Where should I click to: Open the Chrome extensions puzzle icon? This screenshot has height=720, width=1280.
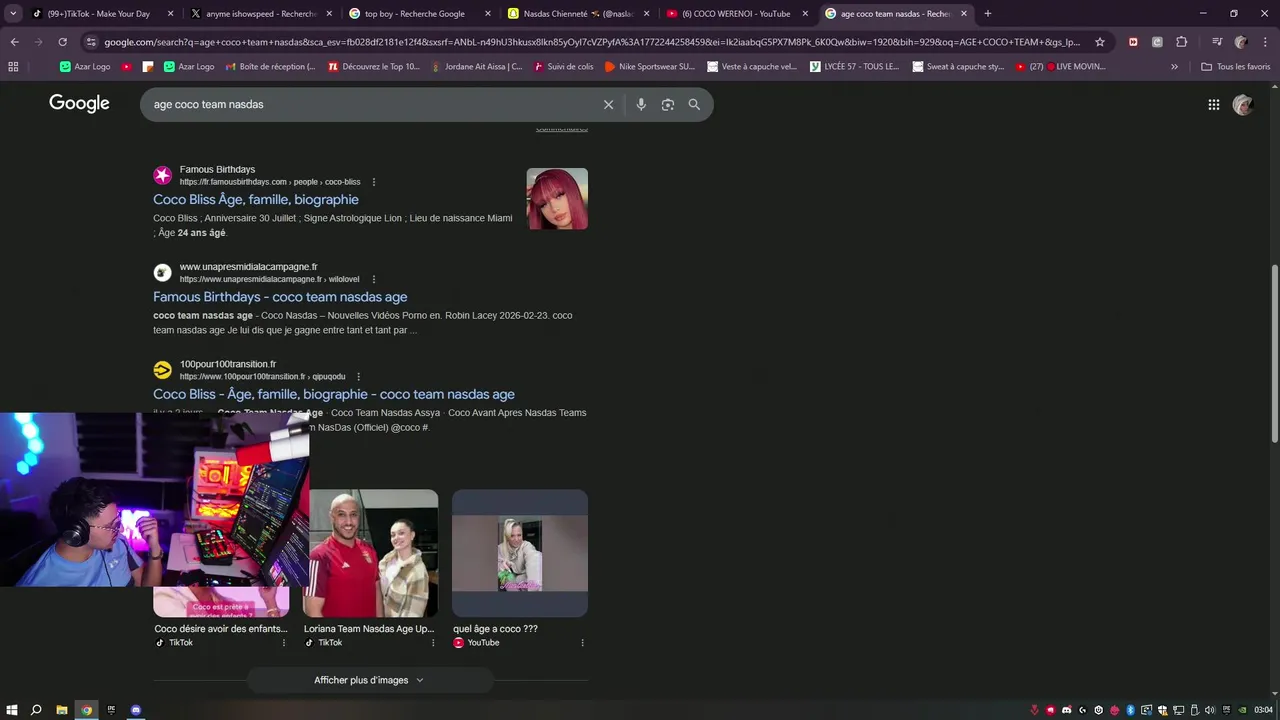tap(1181, 42)
